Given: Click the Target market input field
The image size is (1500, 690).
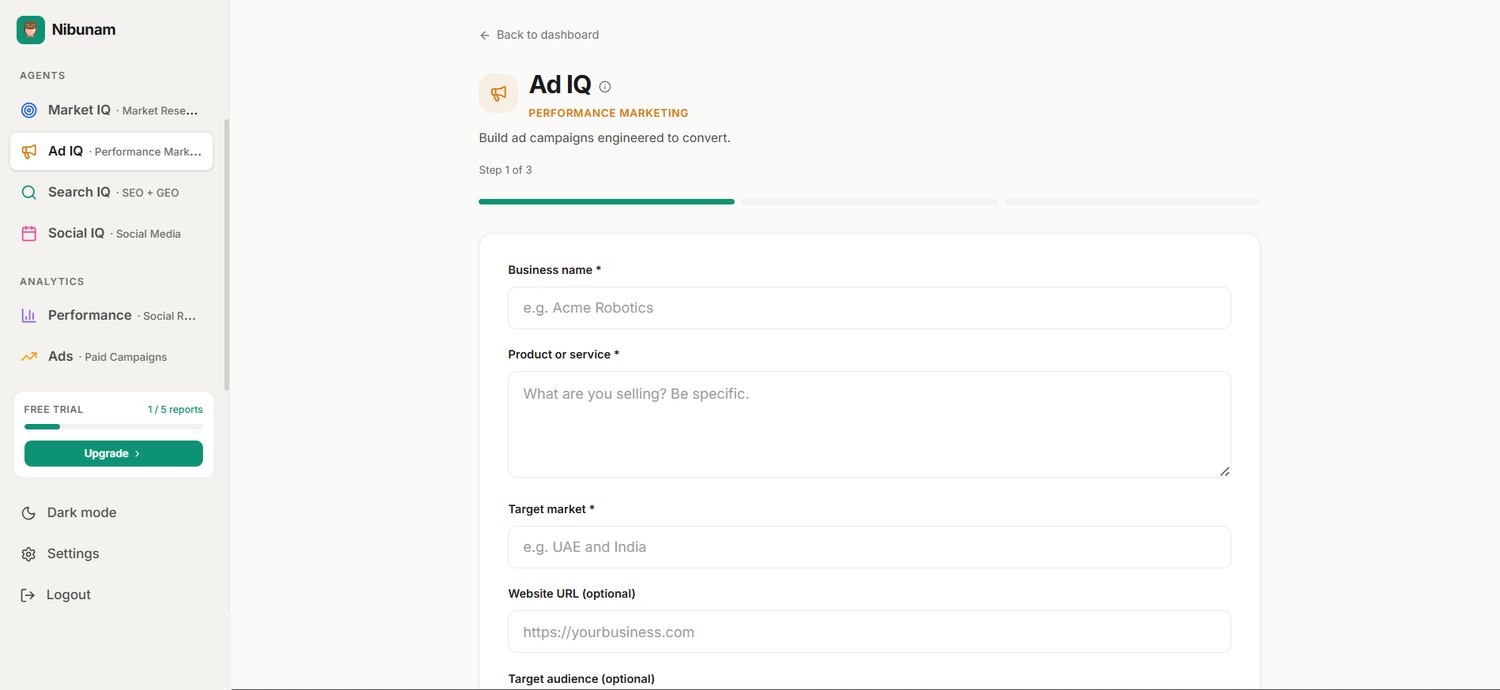Looking at the screenshot, I should pyautogui.click(x=869, y=547).
